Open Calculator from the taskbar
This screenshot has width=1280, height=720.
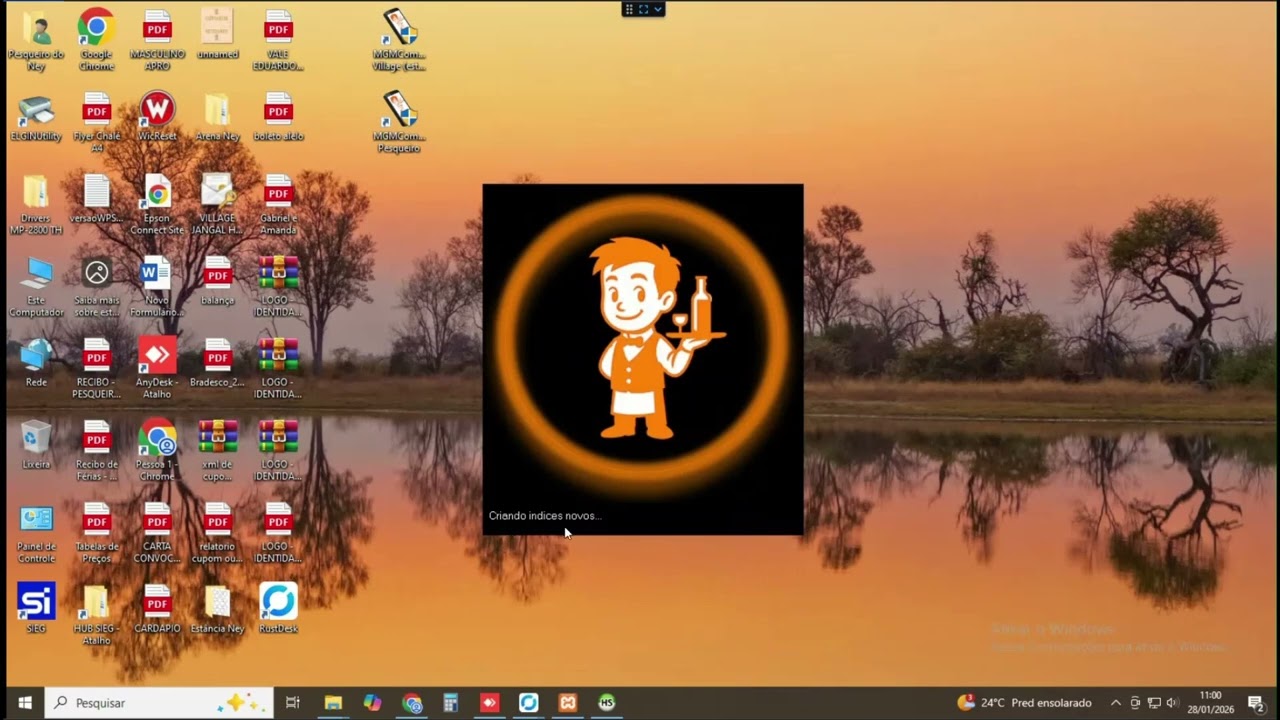click(x=451, y=703)
